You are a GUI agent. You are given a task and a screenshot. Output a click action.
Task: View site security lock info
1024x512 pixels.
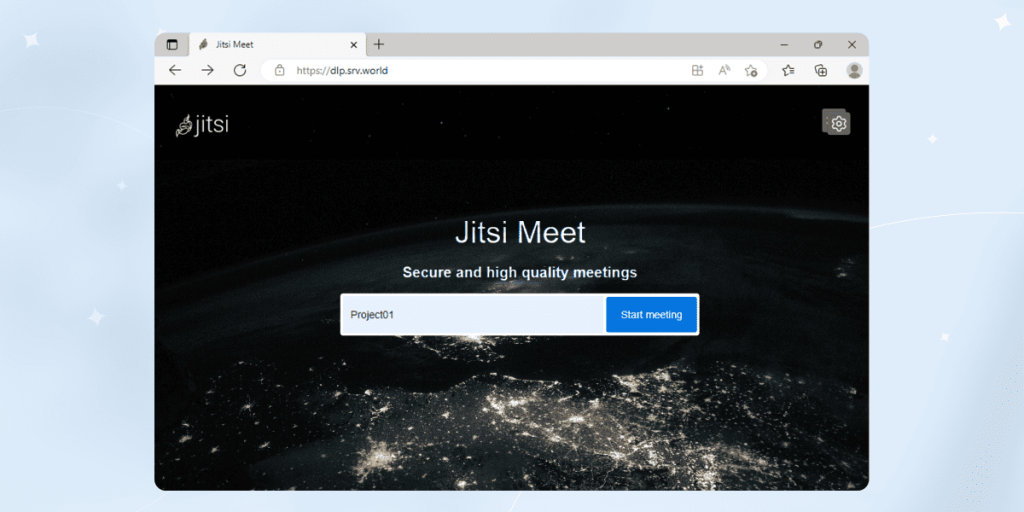(x=280, y=71)
